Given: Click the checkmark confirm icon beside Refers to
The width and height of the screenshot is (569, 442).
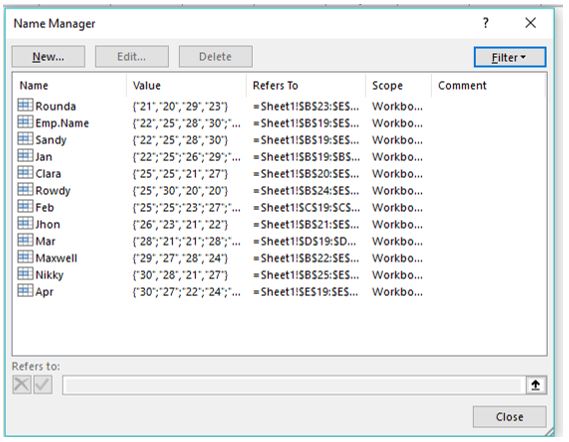Looking at the screenshot, I should pos(43,385).
